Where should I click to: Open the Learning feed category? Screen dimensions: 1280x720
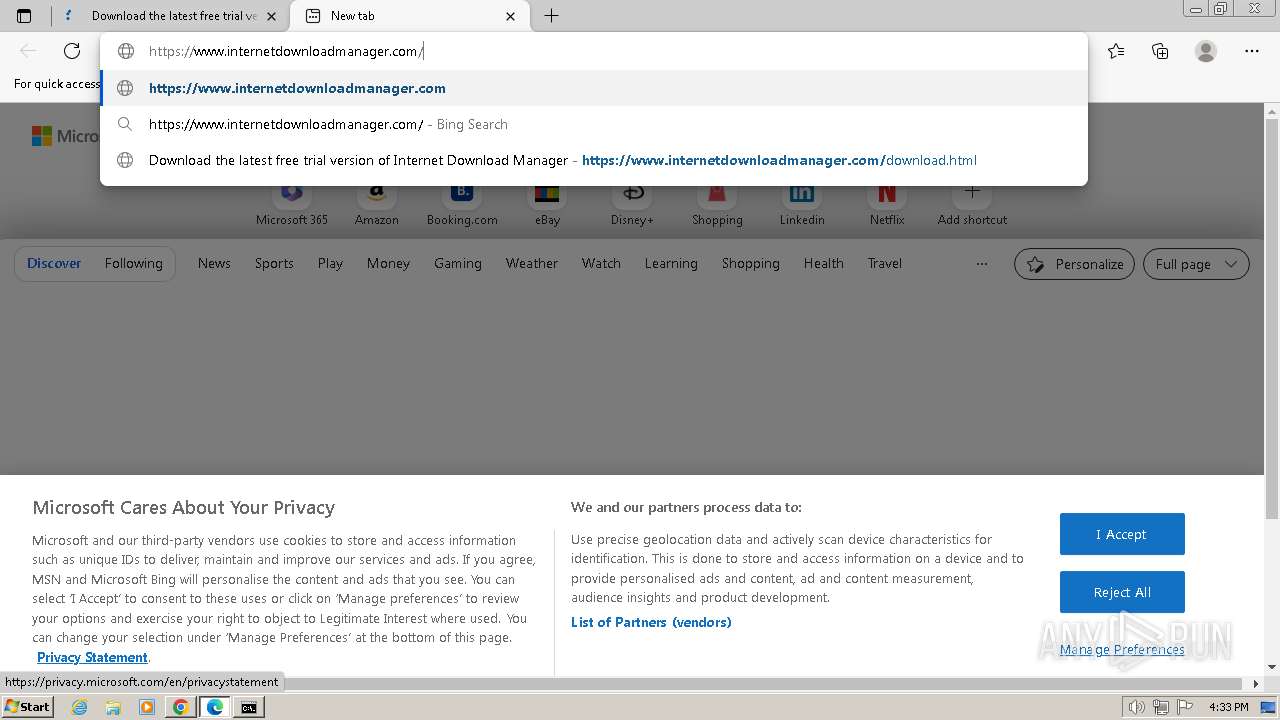[671, 264]
